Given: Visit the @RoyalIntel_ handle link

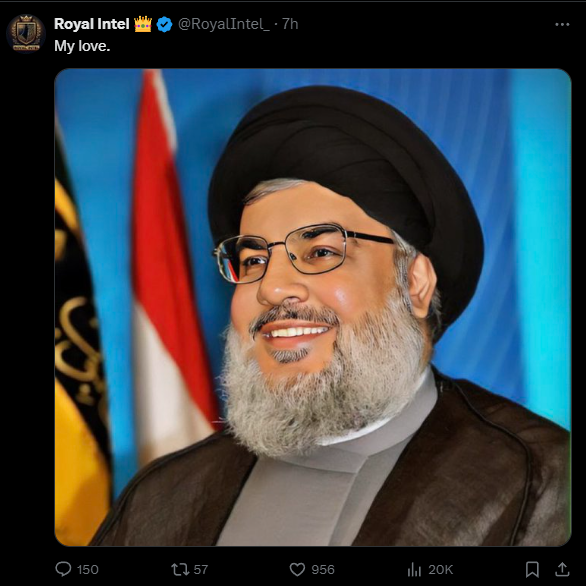Looking at the screenshot, I should click(x=223, y=24).
